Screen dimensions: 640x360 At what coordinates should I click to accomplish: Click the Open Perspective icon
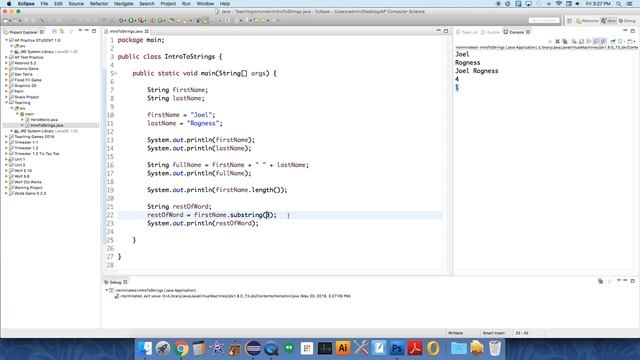pyautogui.click(x=569, y=21)
